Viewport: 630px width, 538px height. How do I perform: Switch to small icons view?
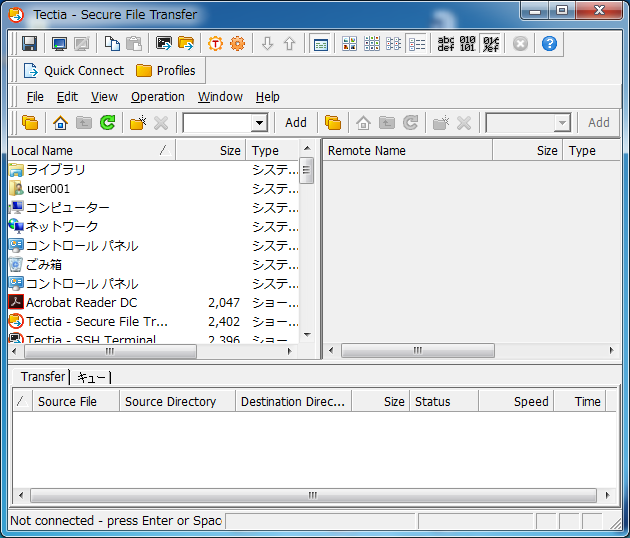point(372,43)
